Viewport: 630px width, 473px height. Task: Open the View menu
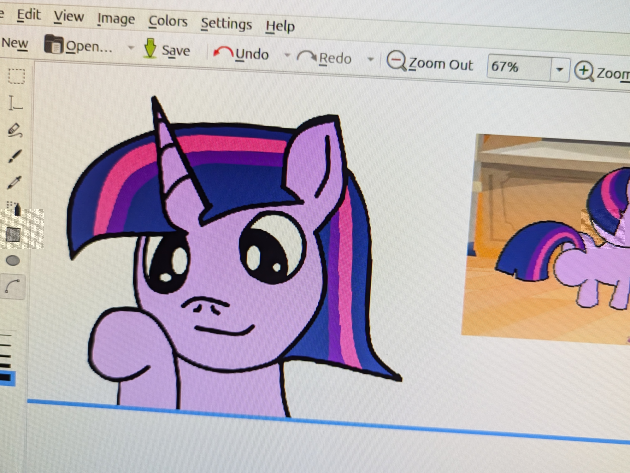[x=69, y=17]
